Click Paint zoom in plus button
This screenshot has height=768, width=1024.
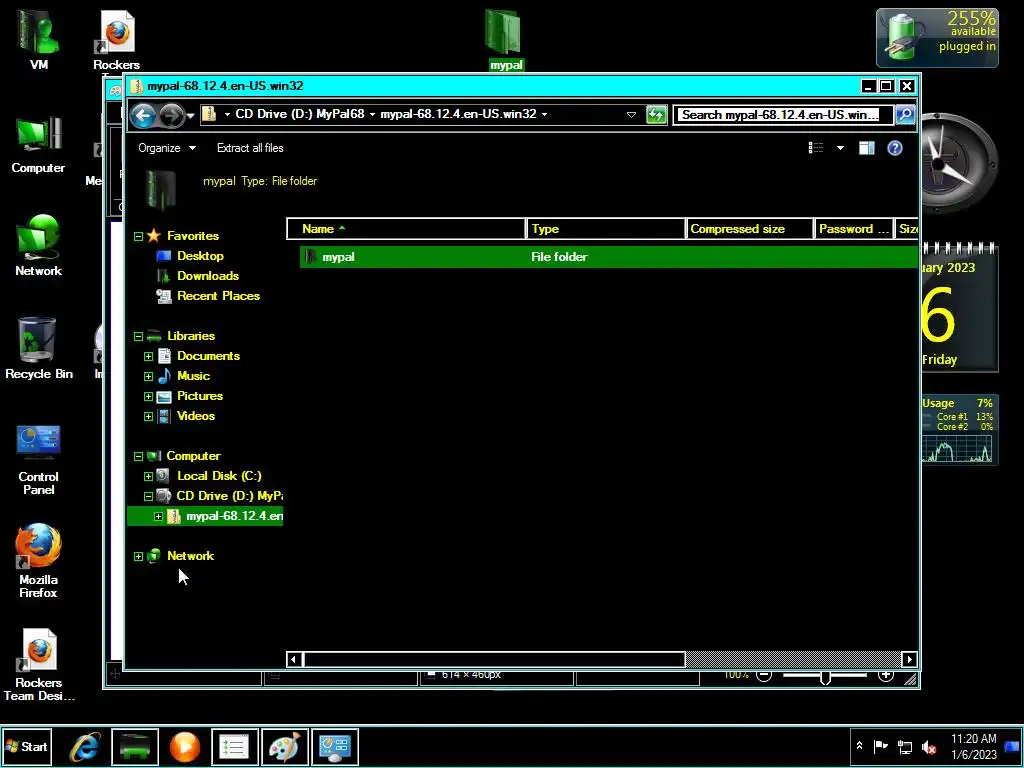coord(886,675)
